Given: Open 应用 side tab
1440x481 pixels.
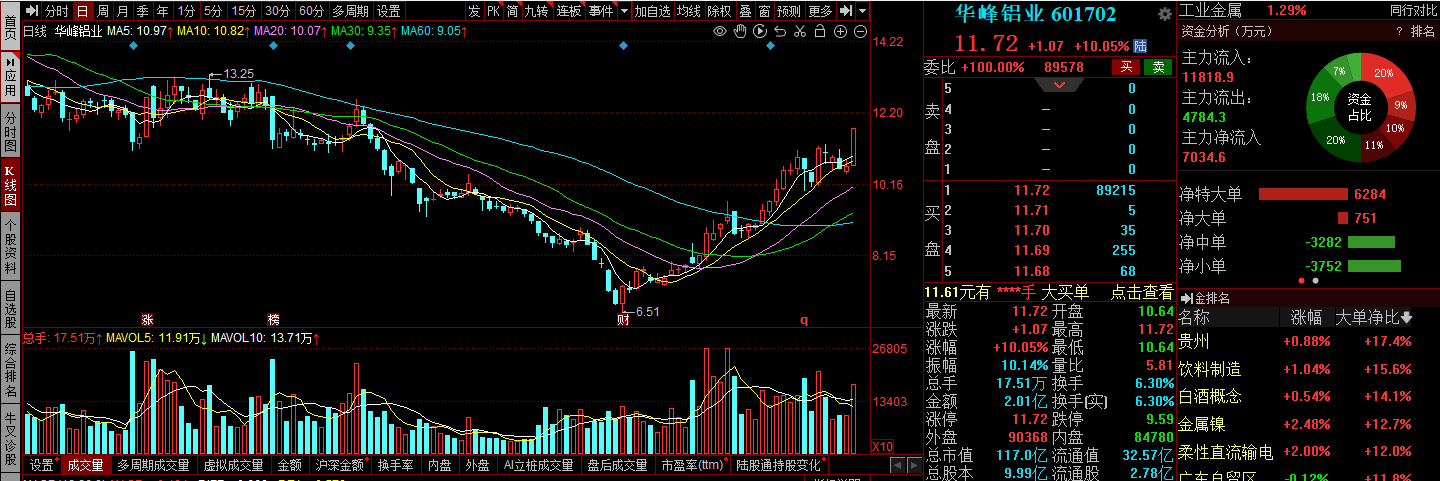Looking at the screenshot, I should (x=9, y=79).
